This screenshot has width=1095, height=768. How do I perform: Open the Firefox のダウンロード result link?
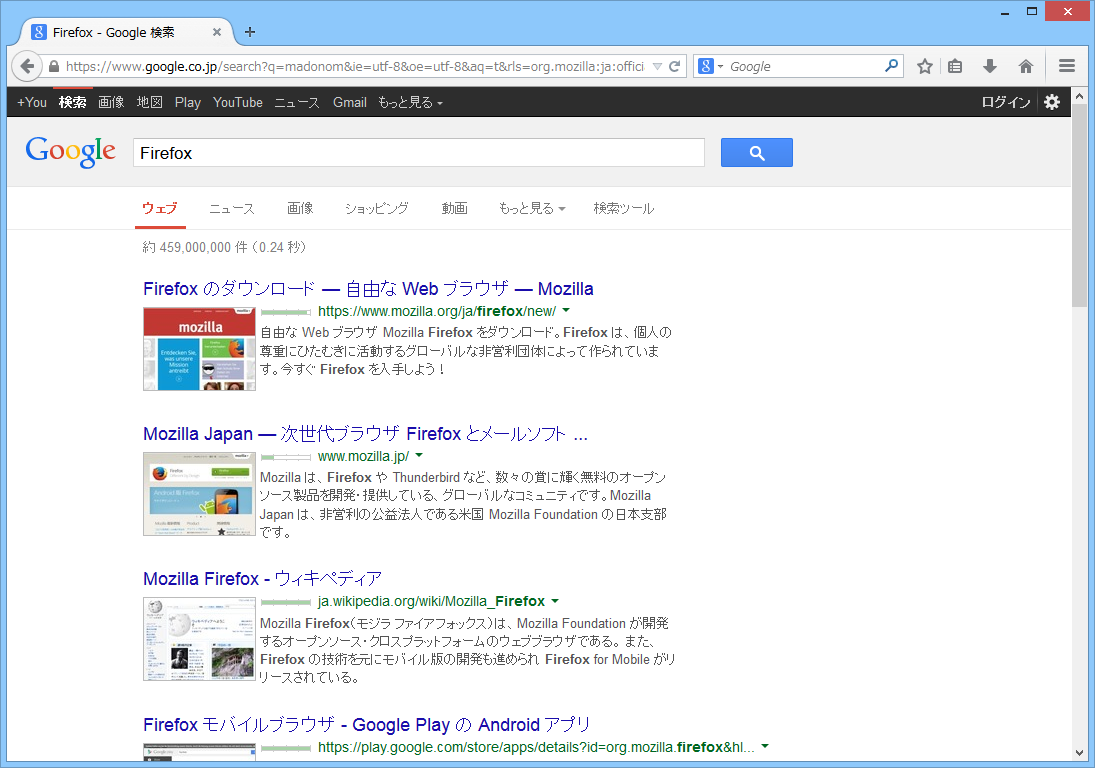[x=368, y=288]
